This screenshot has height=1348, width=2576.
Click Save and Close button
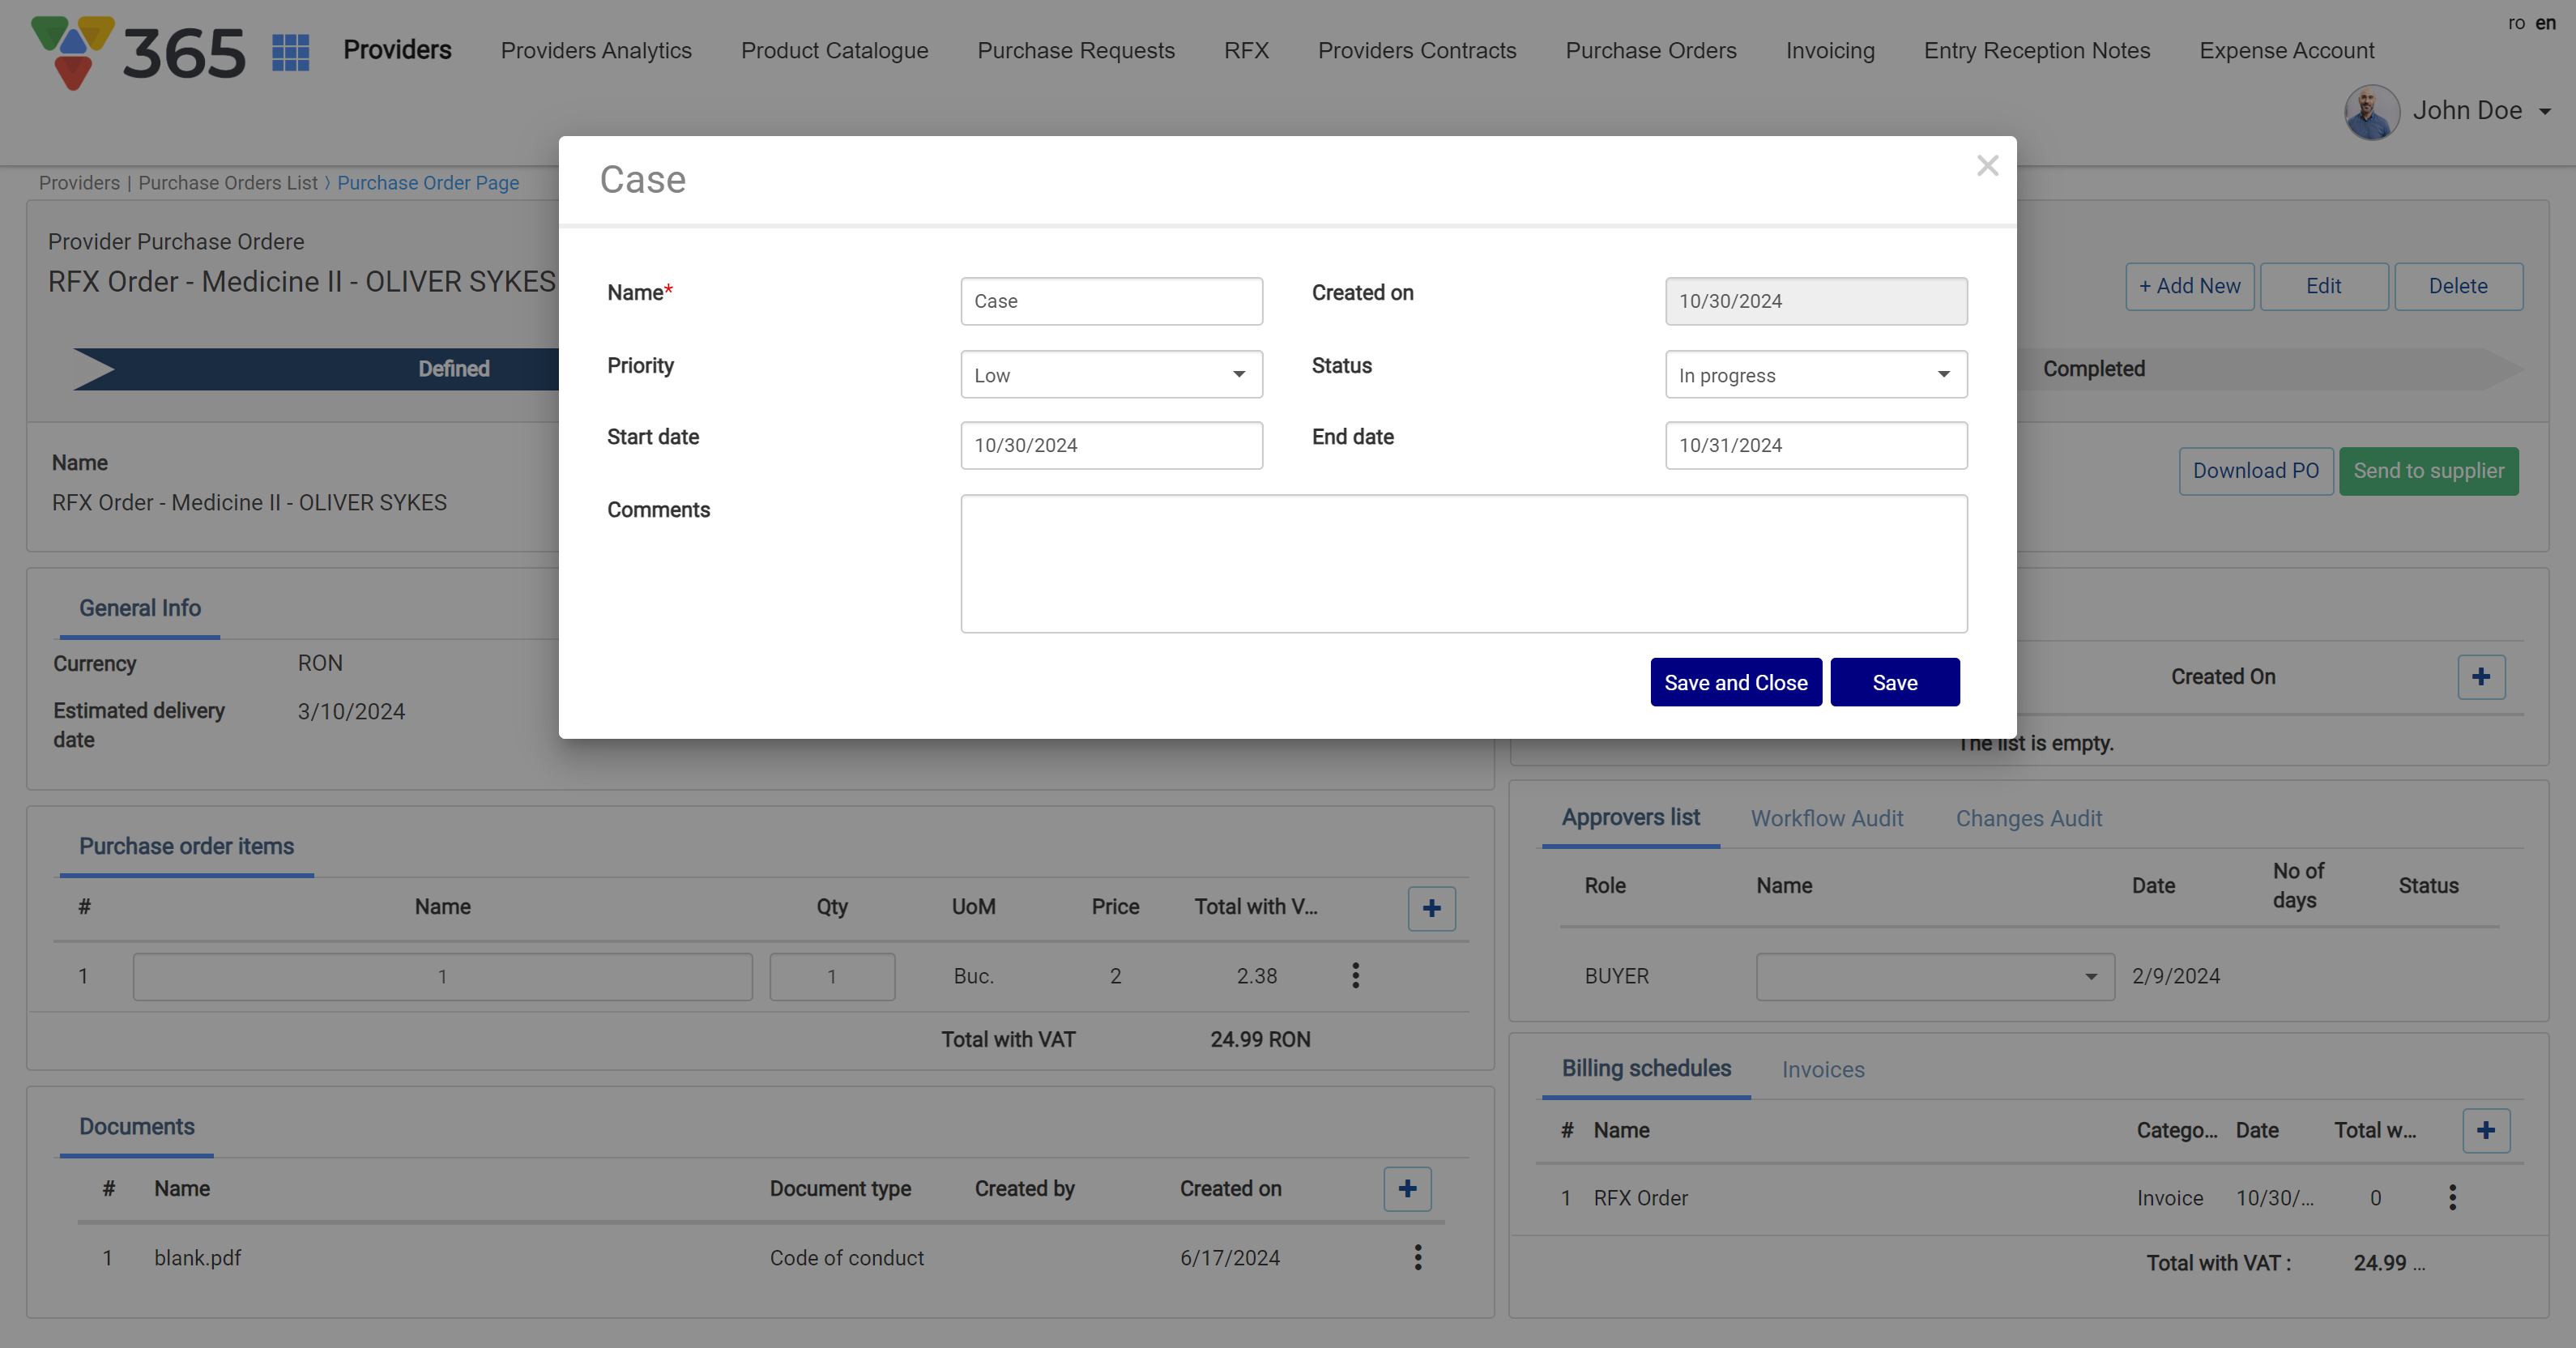(1735, 682)
